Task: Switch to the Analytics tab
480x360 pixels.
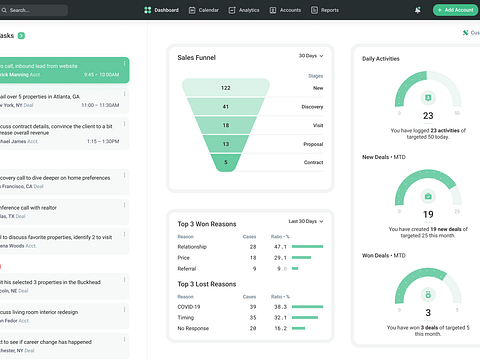Action: [x=244, y=10]
